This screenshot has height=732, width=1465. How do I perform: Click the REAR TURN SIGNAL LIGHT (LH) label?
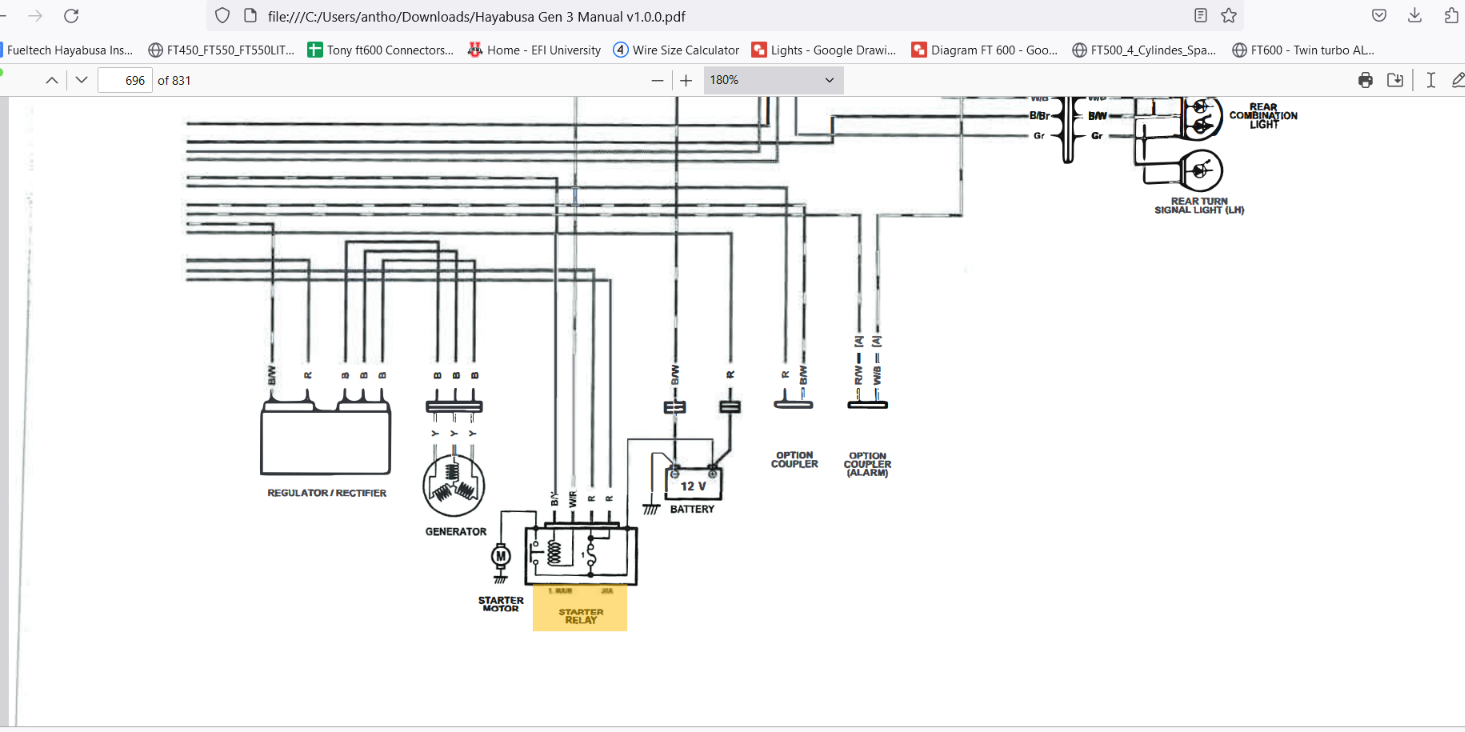[x=1199, y=206]
